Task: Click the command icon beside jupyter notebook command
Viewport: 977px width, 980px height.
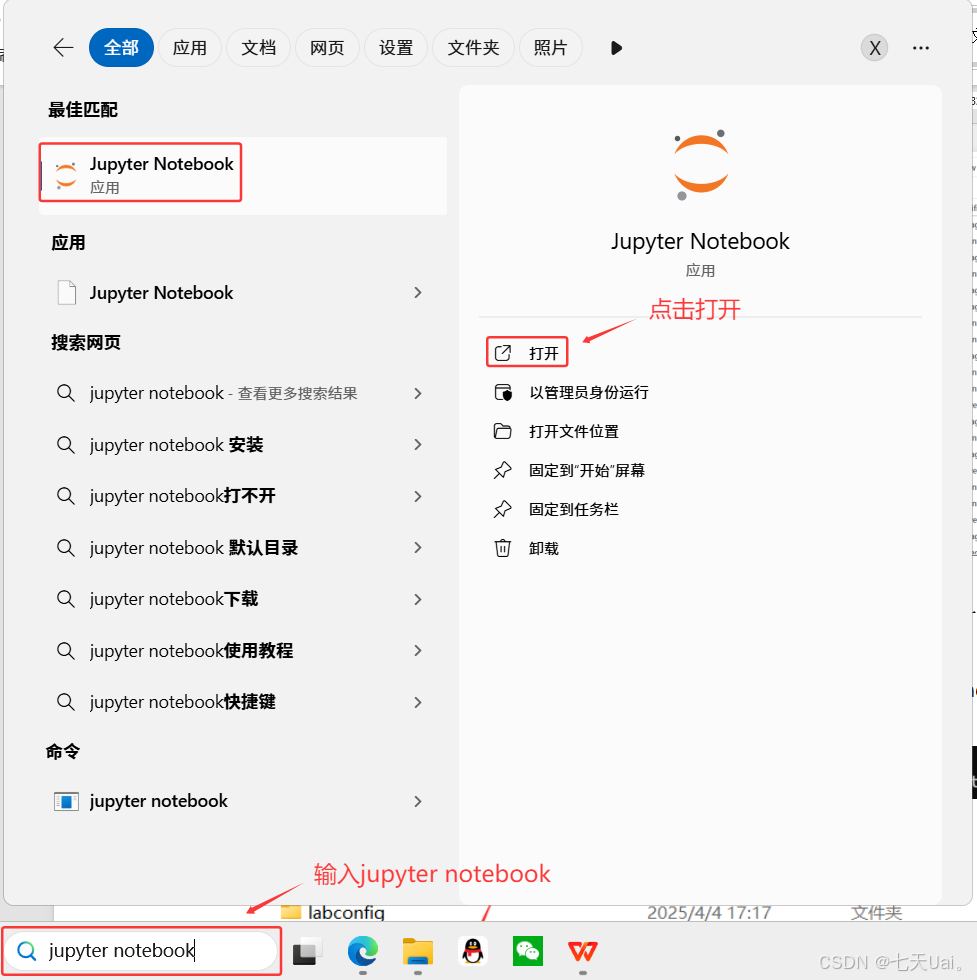Action: tap(66, 801)
